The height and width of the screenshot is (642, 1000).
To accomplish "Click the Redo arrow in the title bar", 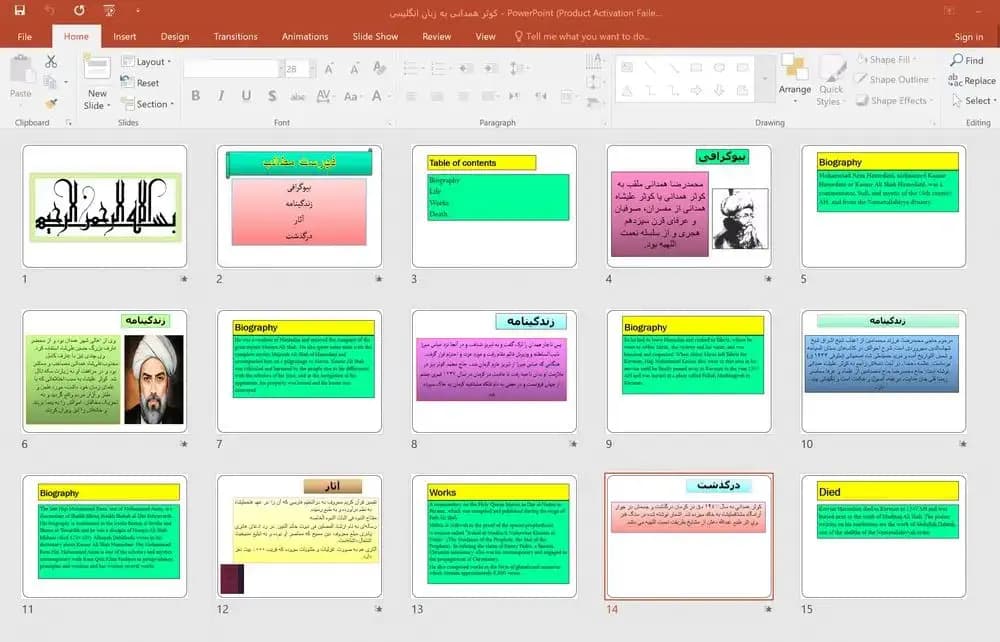I will click(x=79, y=10).
